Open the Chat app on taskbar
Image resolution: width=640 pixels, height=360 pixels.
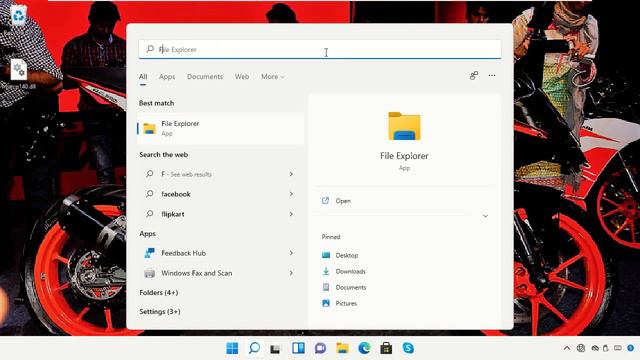pos(320,348)
